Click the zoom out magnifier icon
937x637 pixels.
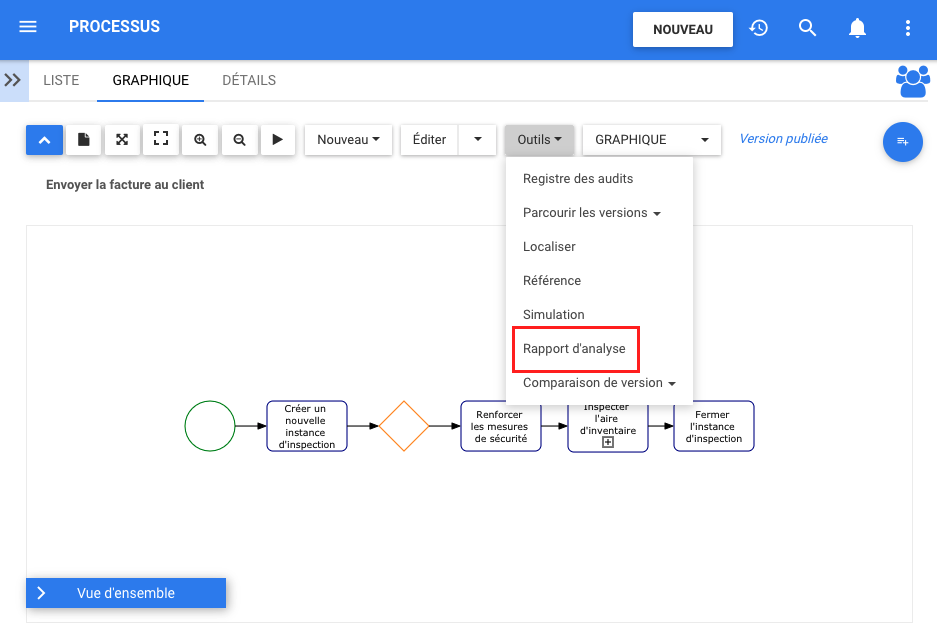pyautogui.click(x=239, y=140)
